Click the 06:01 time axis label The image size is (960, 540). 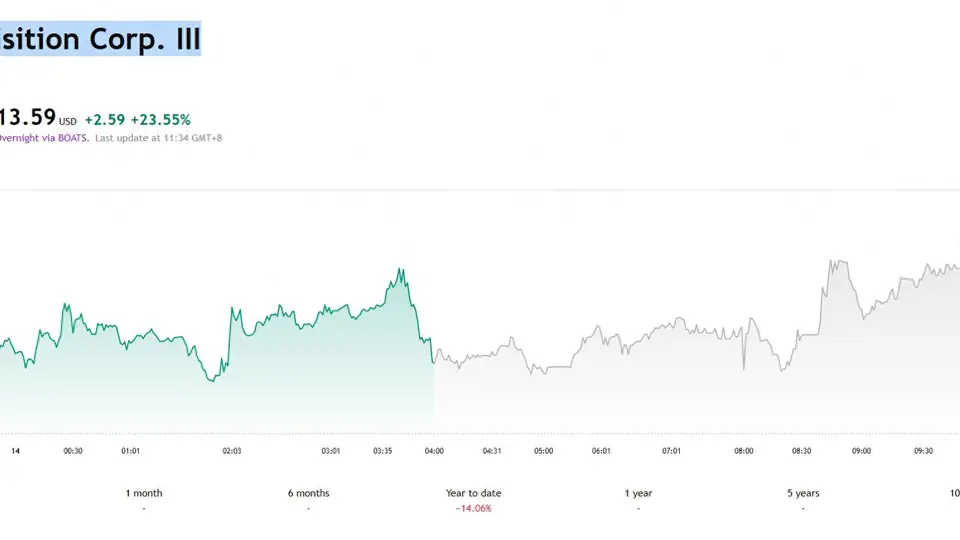(601, 451)
